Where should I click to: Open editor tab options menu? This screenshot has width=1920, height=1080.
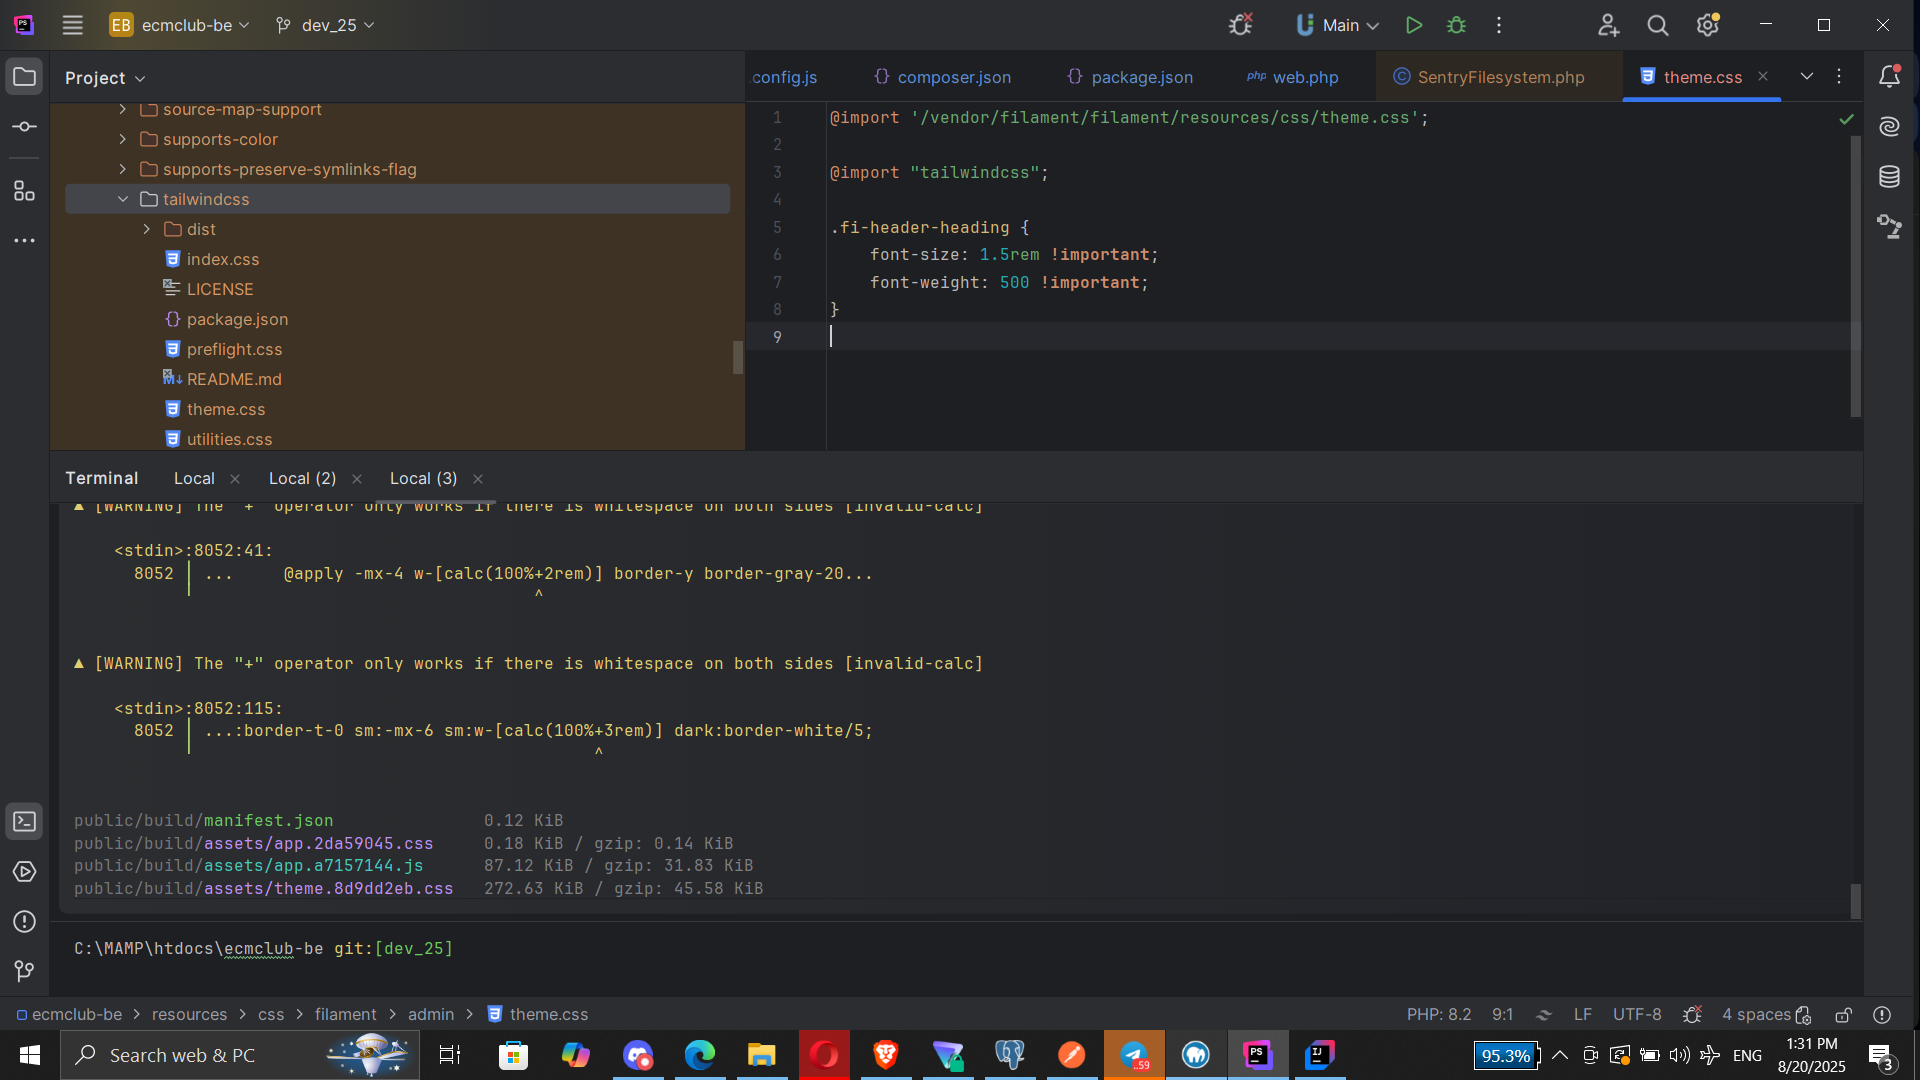(1839, 76)
